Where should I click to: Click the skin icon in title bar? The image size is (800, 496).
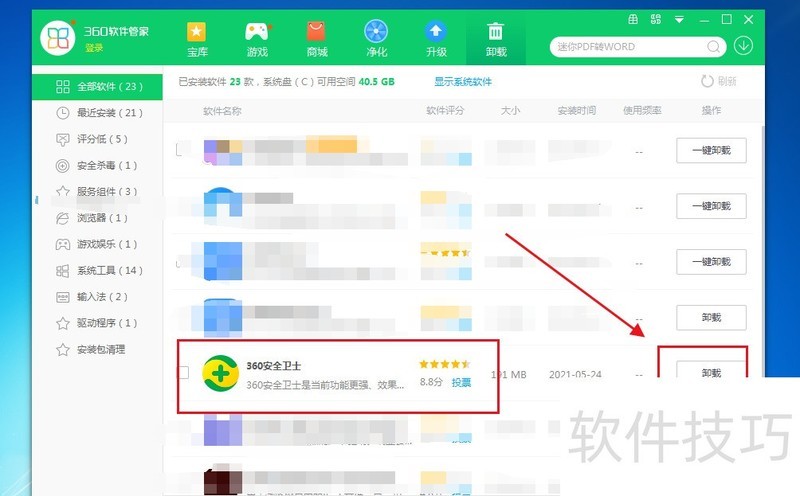633,19
